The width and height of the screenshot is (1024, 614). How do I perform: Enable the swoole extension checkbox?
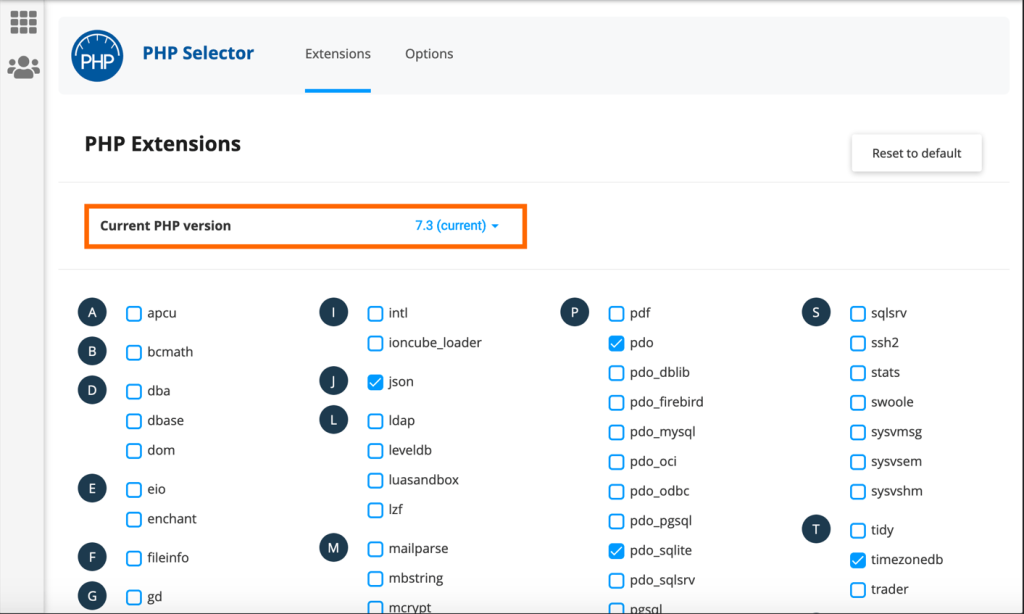[x=858, y=402]
